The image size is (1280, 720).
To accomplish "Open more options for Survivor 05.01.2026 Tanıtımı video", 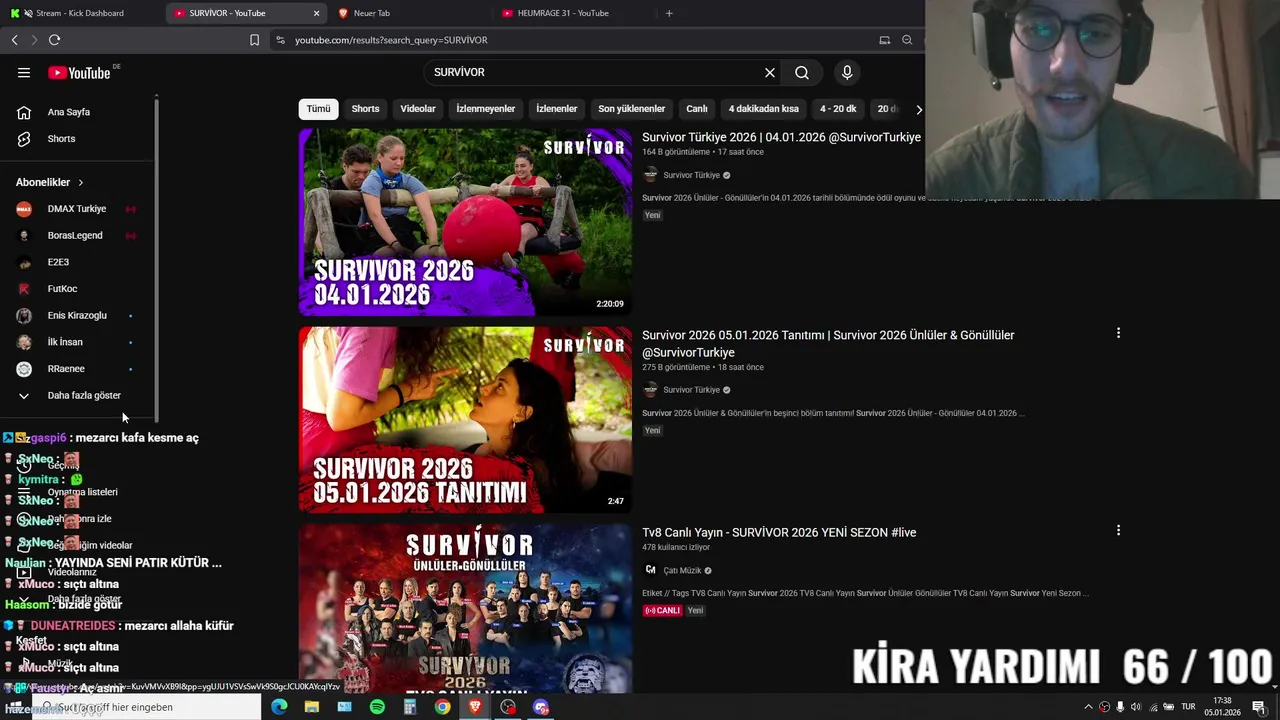I will (1118, 333).
